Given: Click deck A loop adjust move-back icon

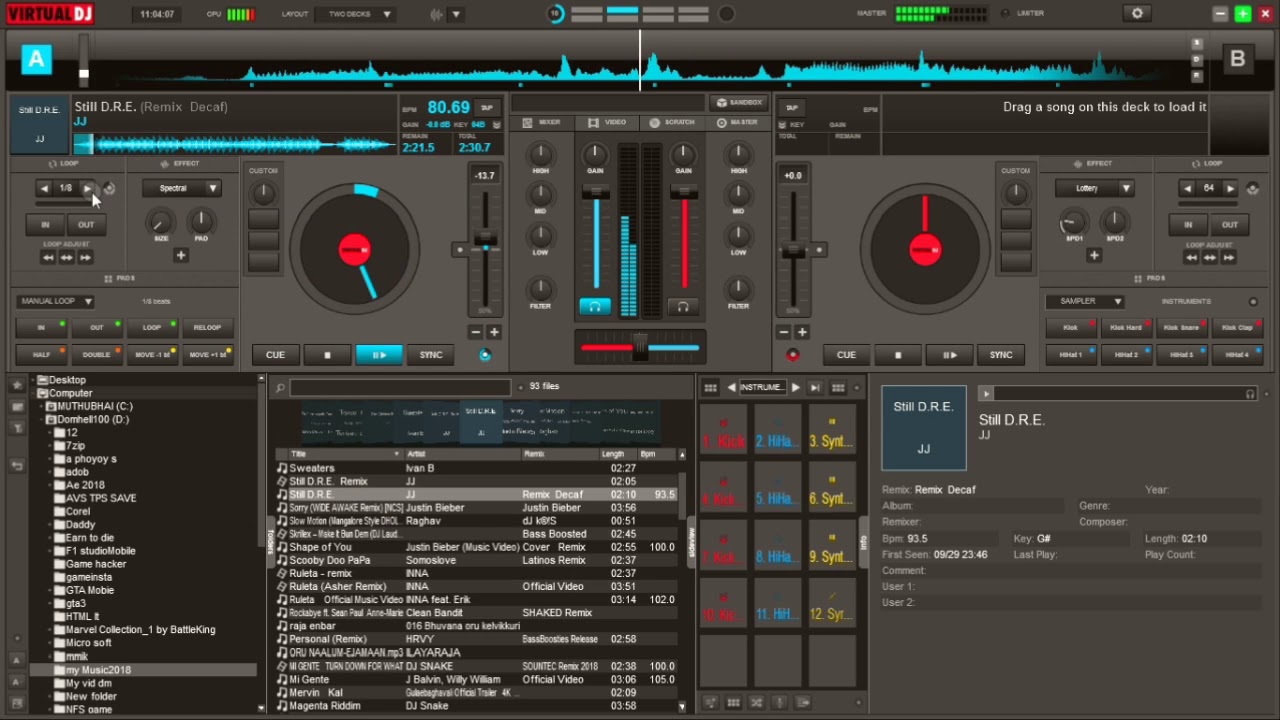Looking at the screenshot, I should [48, 258].
